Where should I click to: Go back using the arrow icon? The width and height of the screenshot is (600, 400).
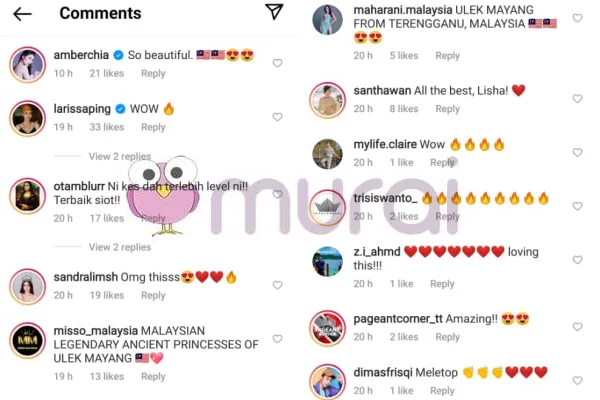tap(22, 14)
